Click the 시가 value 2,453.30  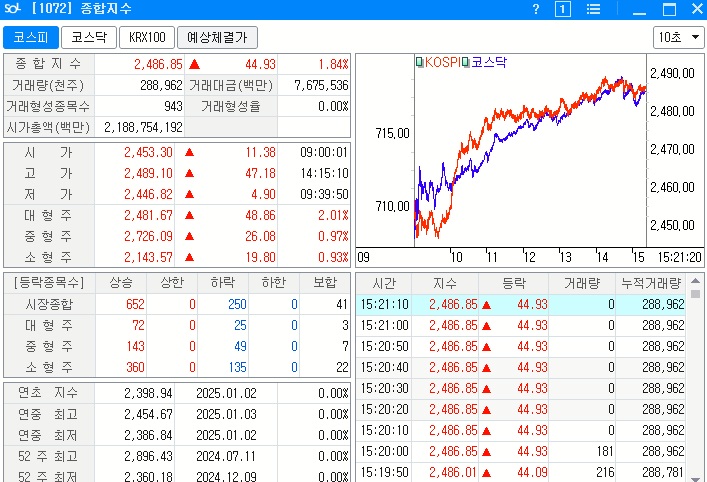[x=148, y=152]
